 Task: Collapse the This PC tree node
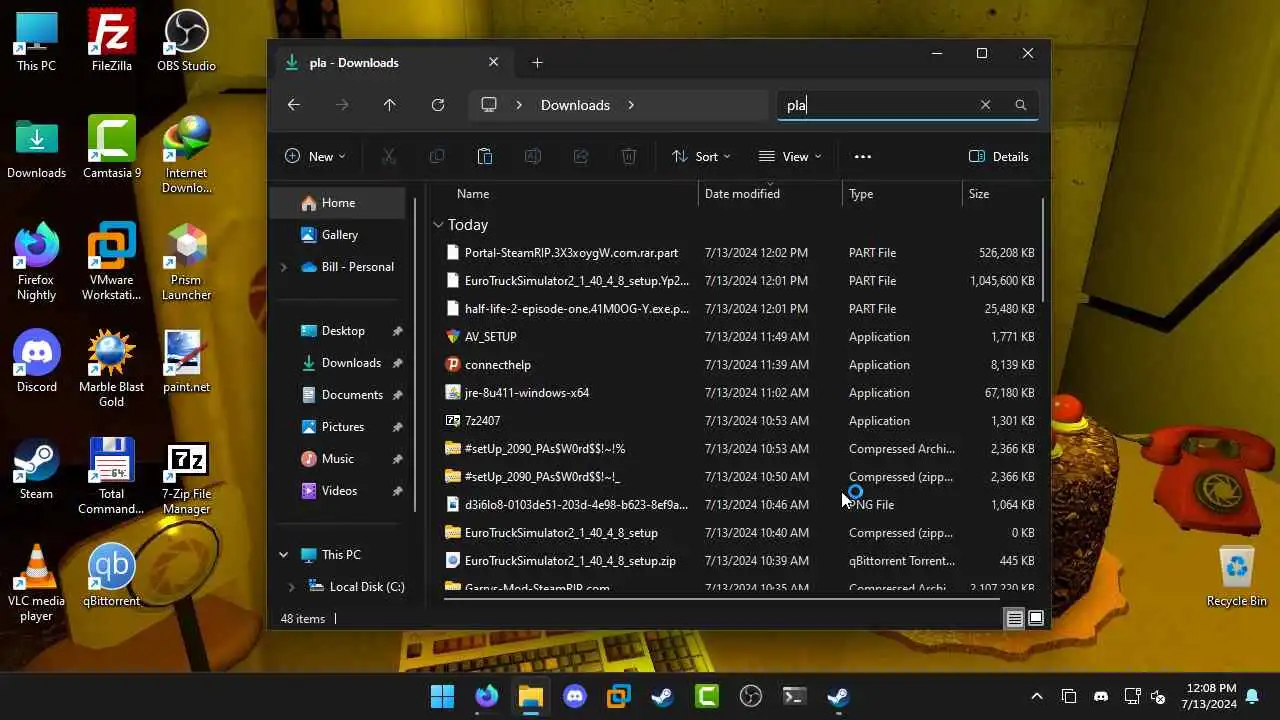point(283,555)
